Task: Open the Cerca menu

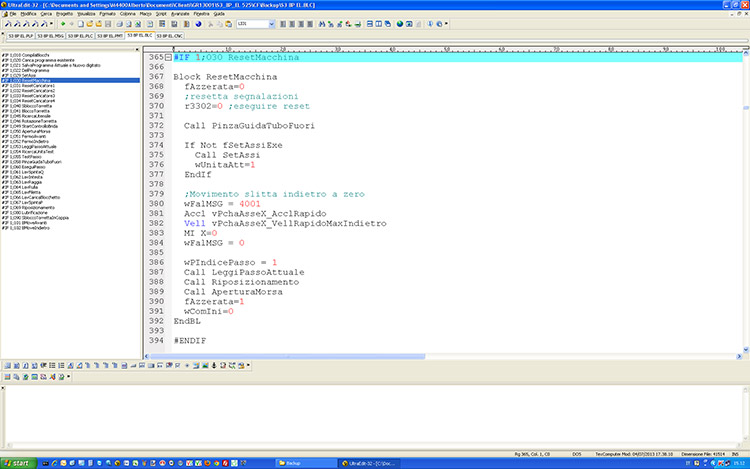Action: 46,14
